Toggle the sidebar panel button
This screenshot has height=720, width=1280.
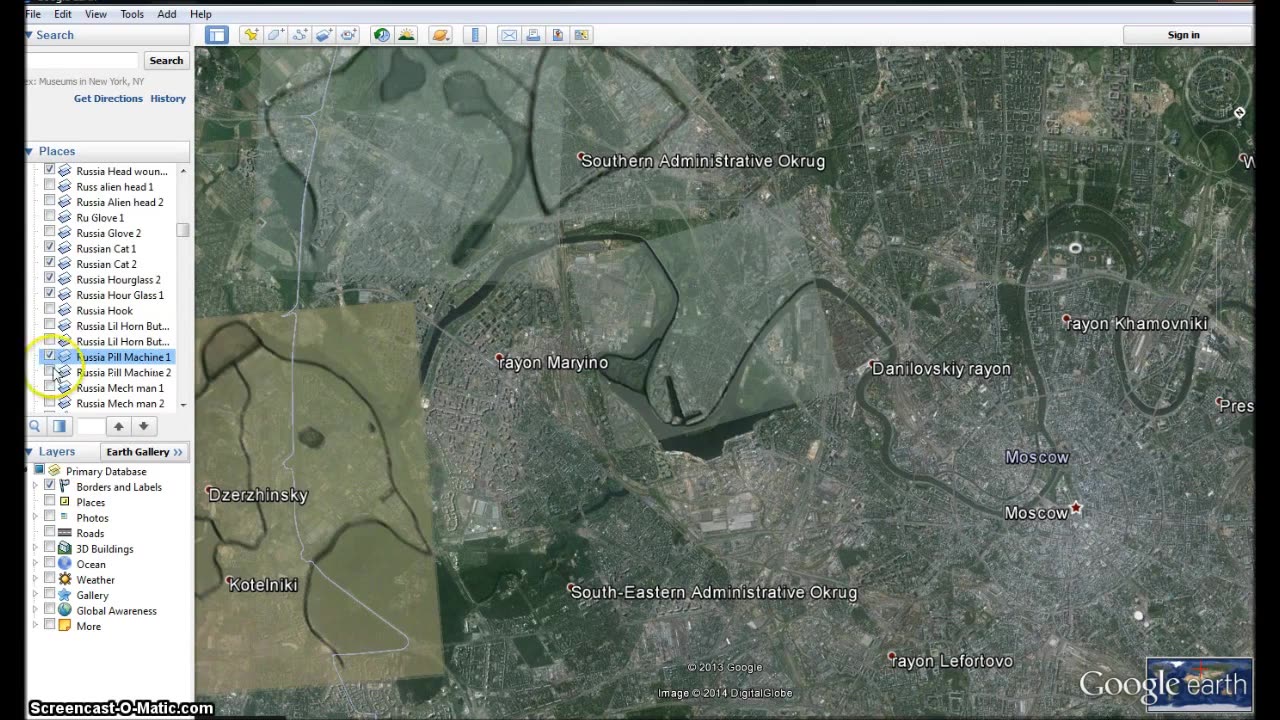pyautogui.click(x=217, y=35)
